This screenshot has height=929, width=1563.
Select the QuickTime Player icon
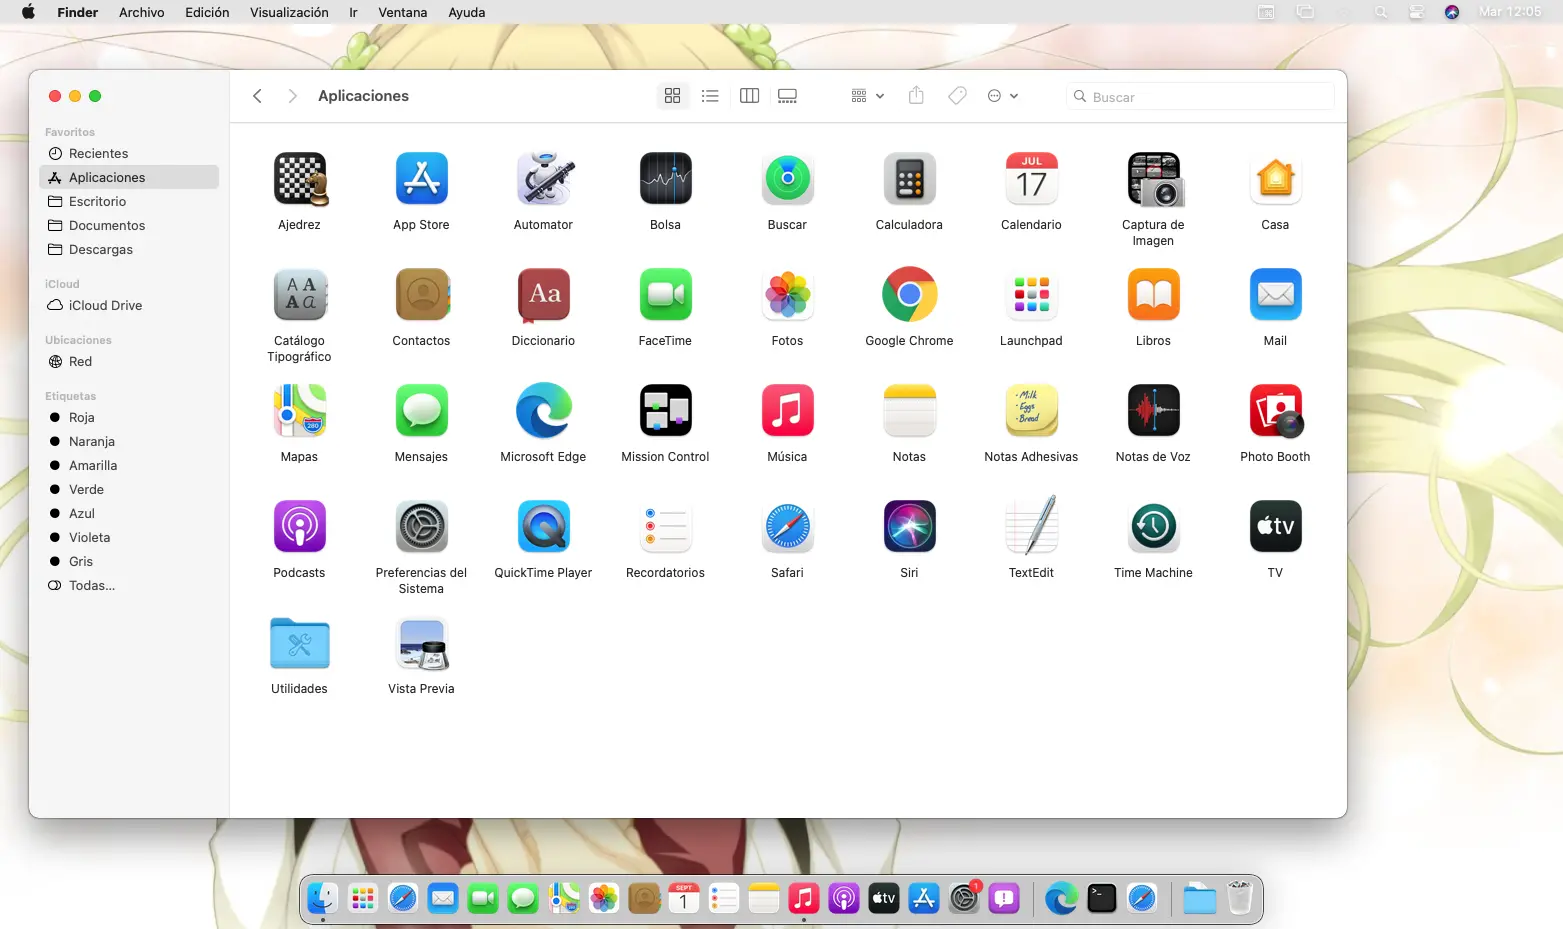[543, 527]
